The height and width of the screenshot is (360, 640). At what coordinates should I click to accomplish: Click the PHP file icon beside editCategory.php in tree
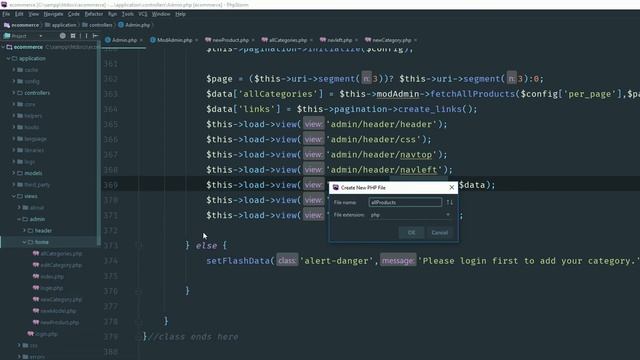click(36, 265)
